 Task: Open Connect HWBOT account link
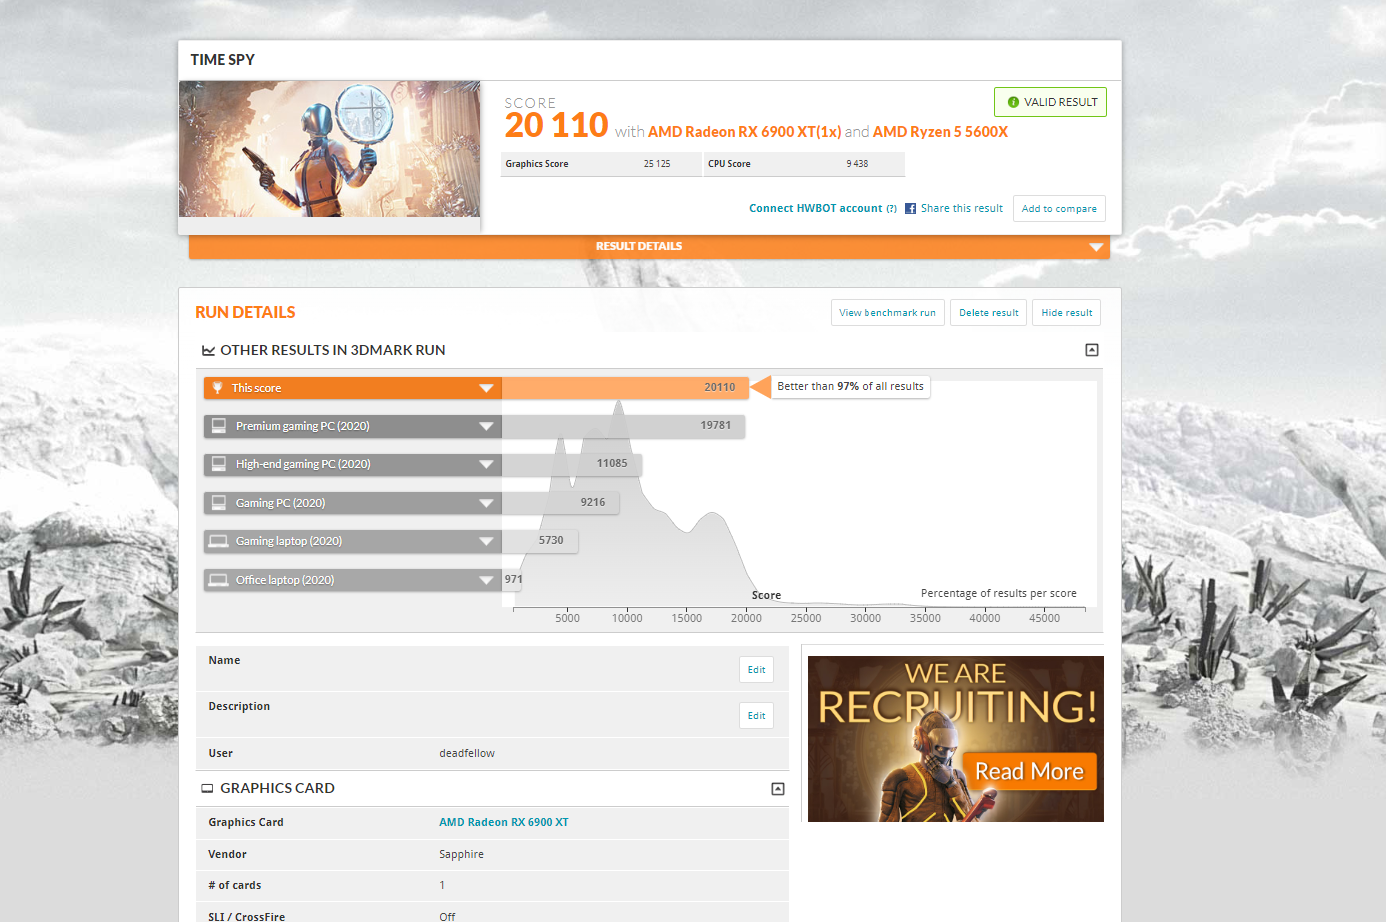coord(816,209)
